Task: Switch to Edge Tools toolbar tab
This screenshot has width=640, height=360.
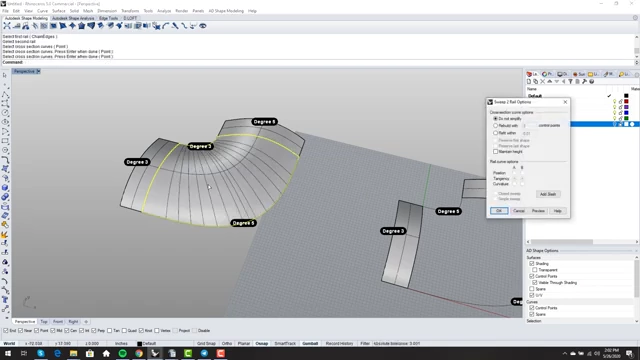Action: point(108,18)
